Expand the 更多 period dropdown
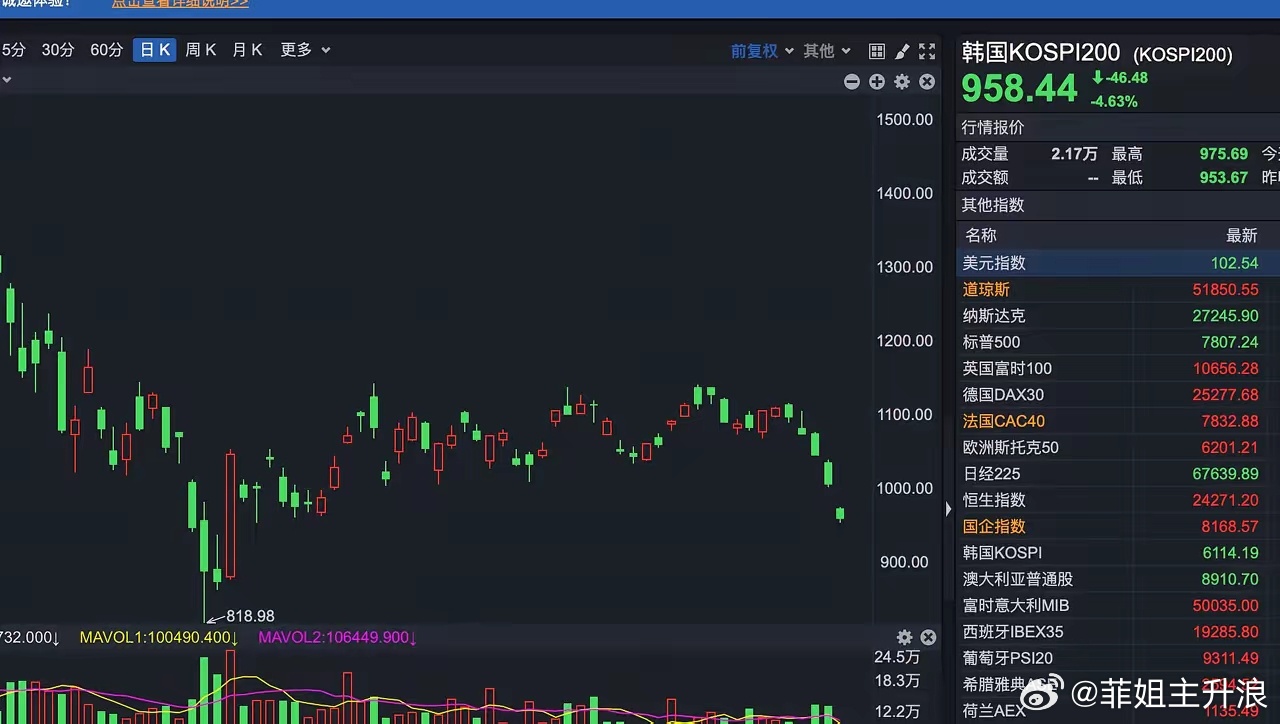Image resolution: width=1280 pixels, height=724 pixels. pyautogui.click(x=305, y=50)
